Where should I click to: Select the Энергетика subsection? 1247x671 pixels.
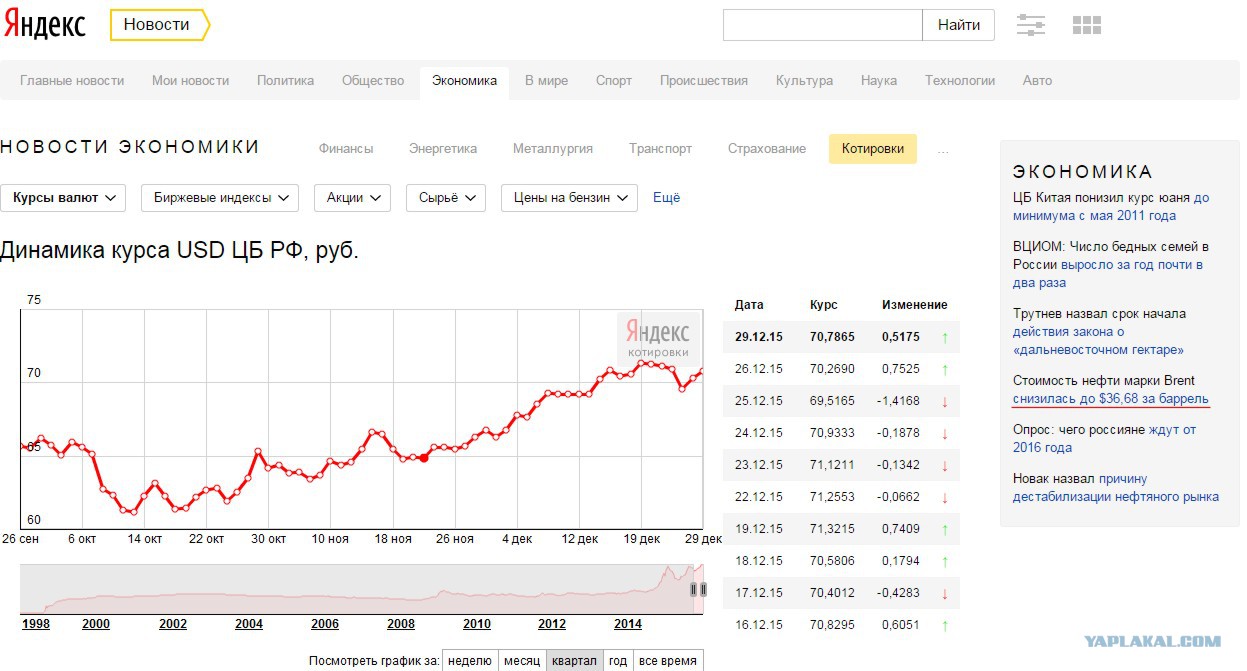pos(443,149)
